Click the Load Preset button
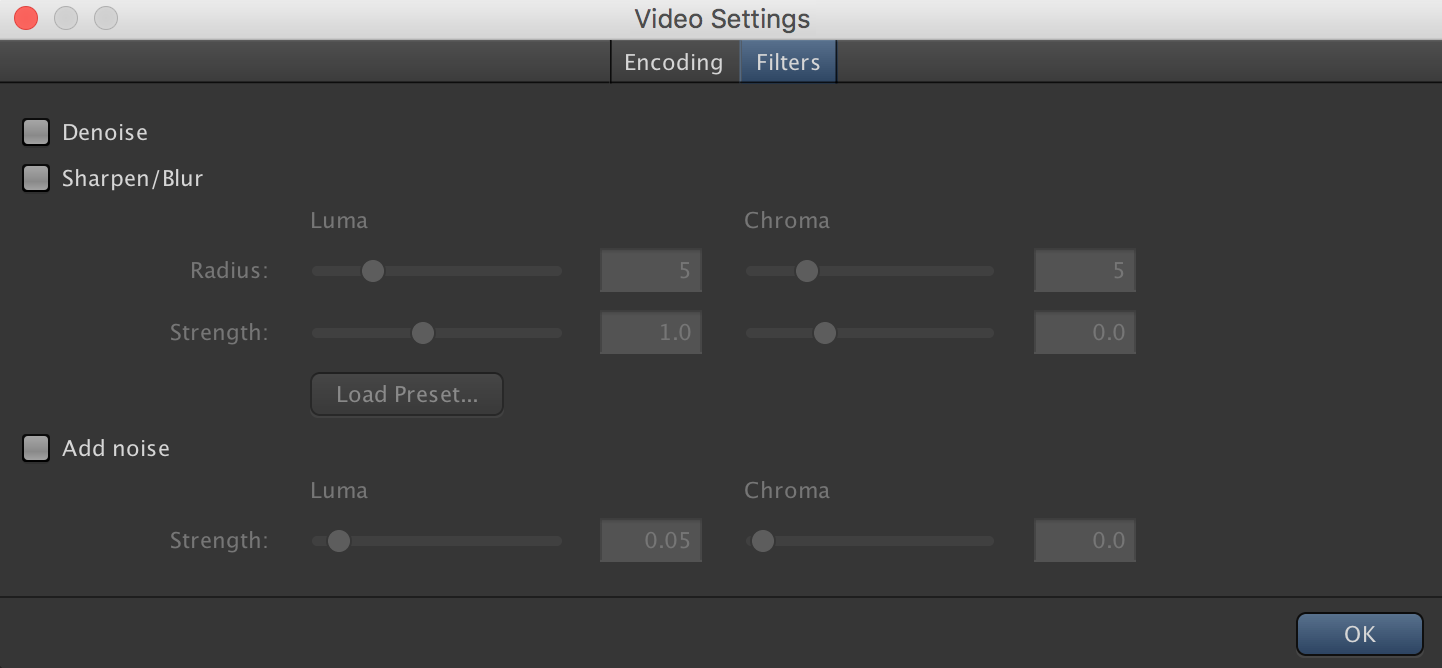Viewport: 1442px width, 668px height. tap(407, 394)
